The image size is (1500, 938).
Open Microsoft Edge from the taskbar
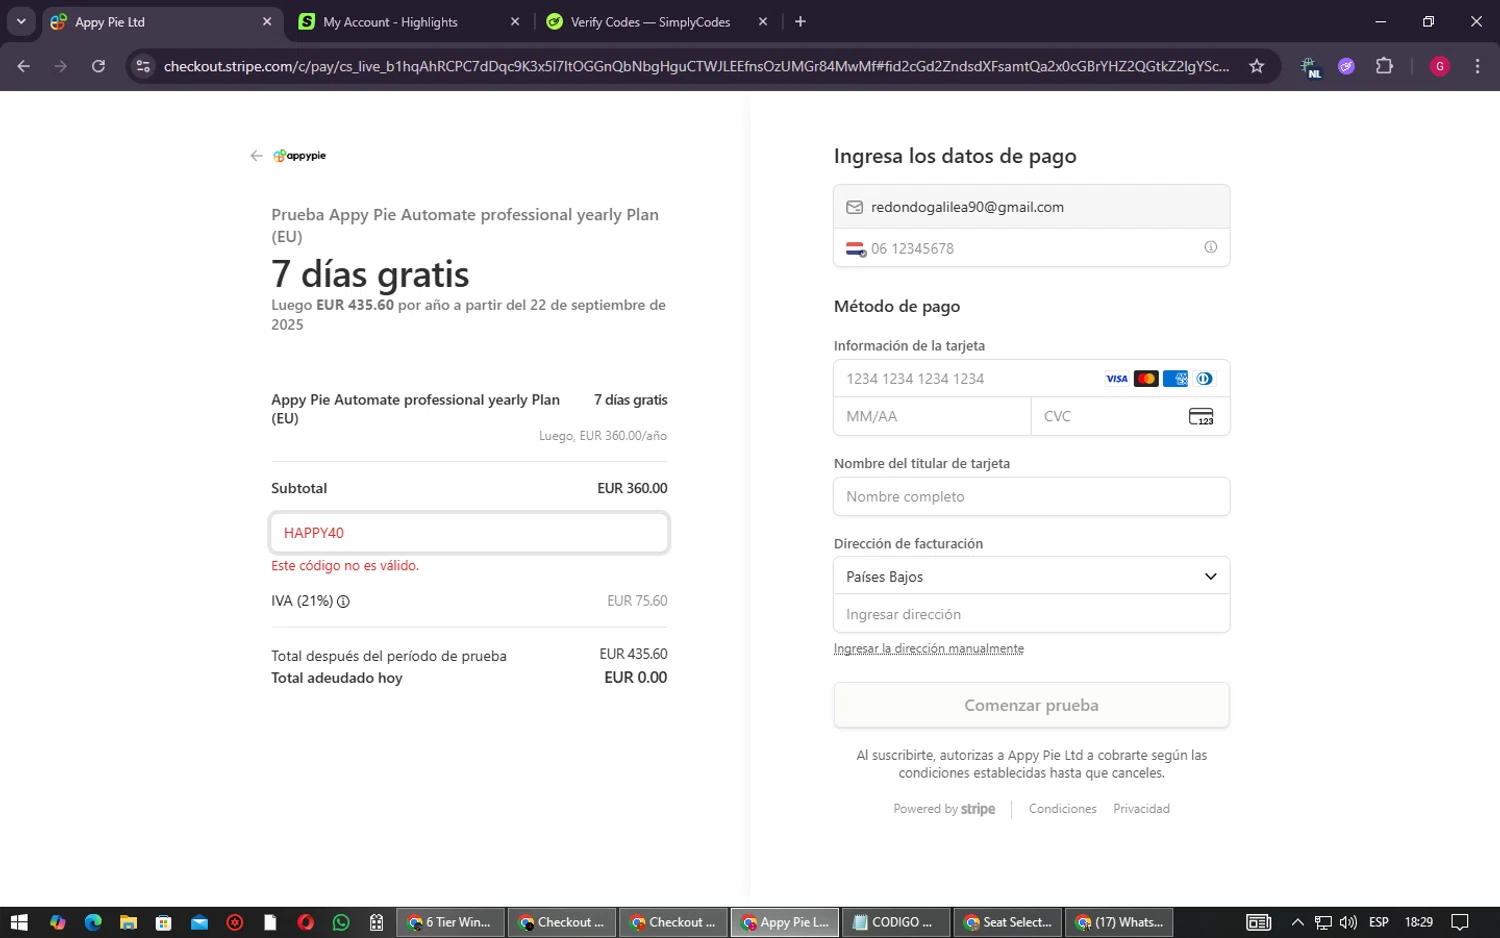tap(93, 923)
